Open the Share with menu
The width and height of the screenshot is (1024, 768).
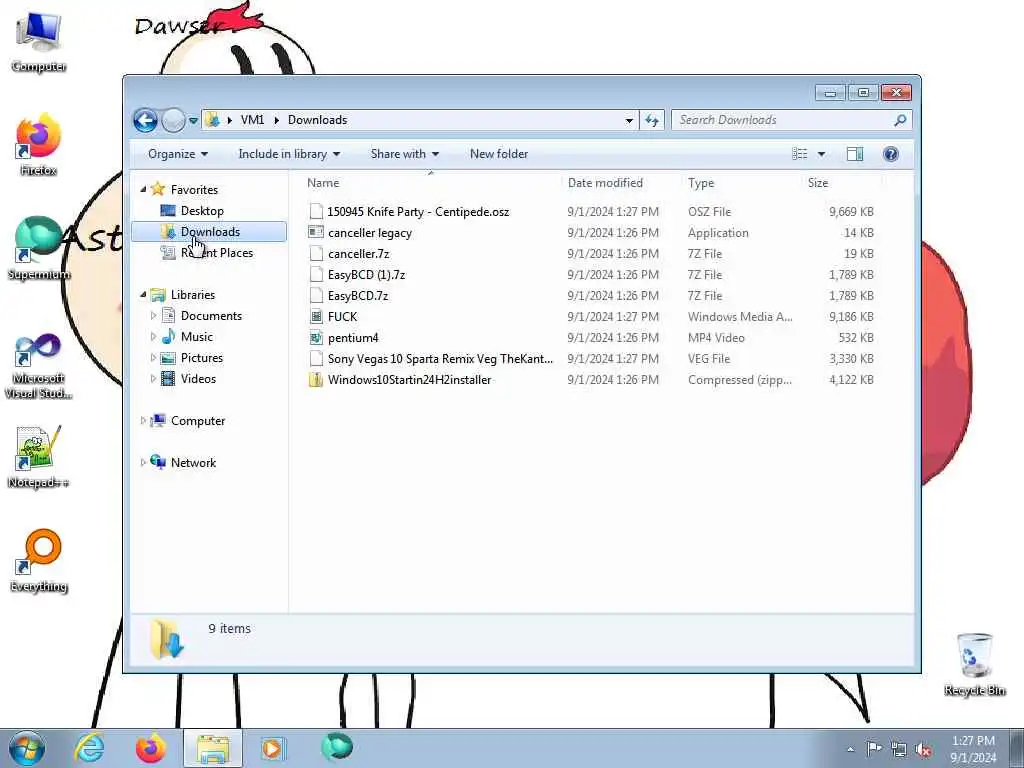click(x=404, y=154)
